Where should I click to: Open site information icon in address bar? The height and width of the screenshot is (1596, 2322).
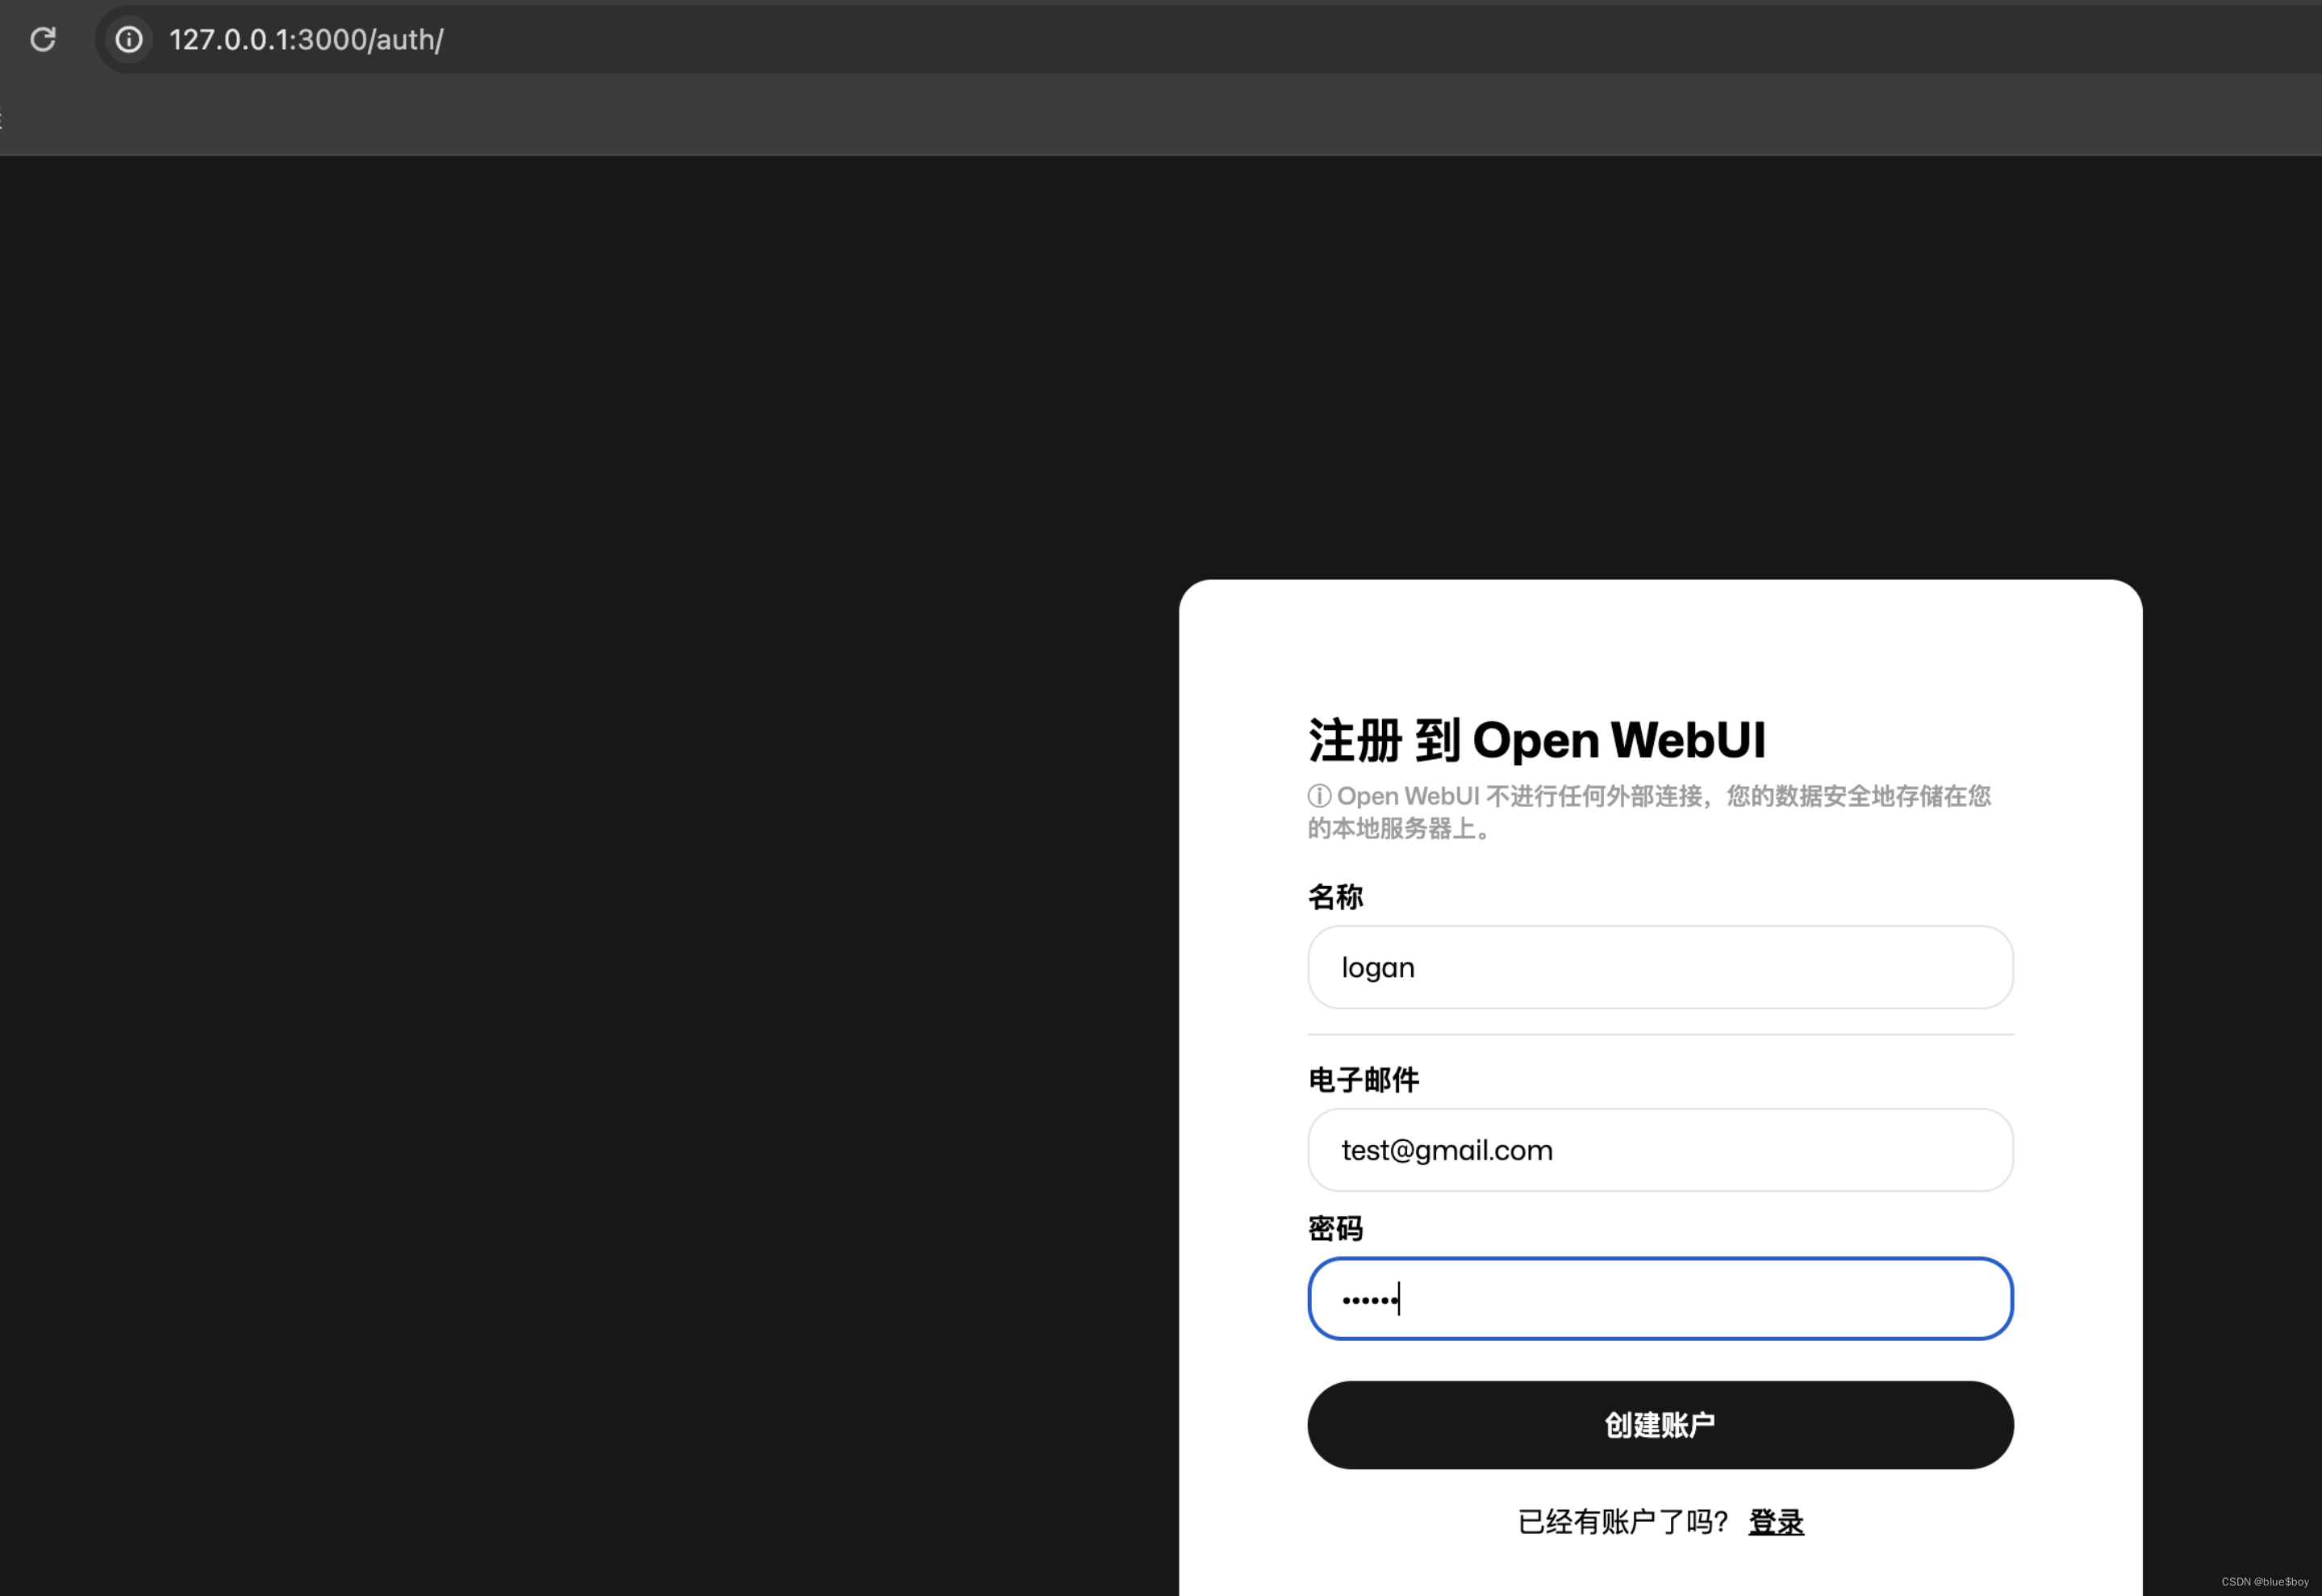coord(129,39)
